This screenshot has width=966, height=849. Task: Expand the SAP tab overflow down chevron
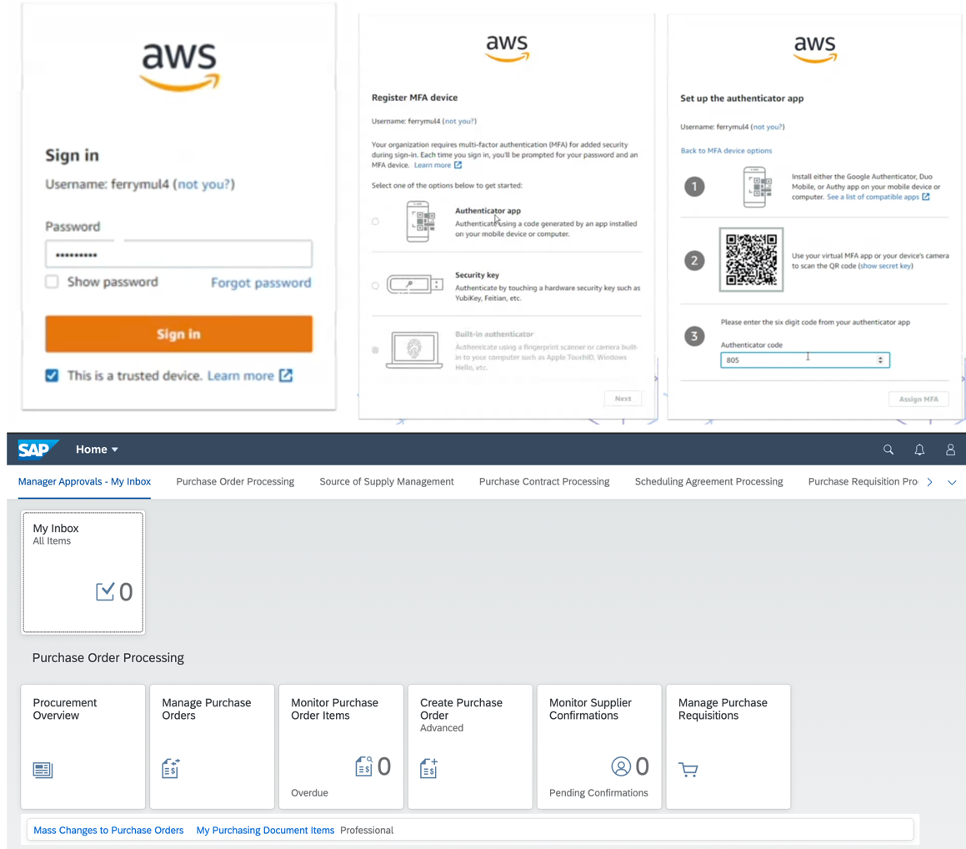[x=952, y=482]
